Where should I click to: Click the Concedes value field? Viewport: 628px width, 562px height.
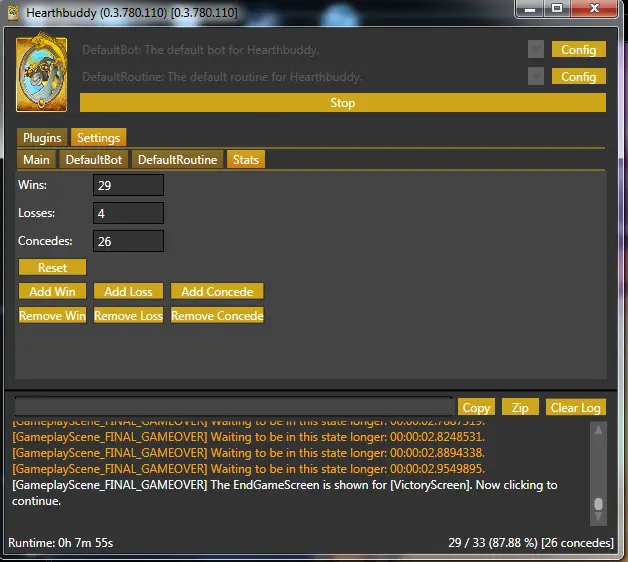tap(129, 241)
